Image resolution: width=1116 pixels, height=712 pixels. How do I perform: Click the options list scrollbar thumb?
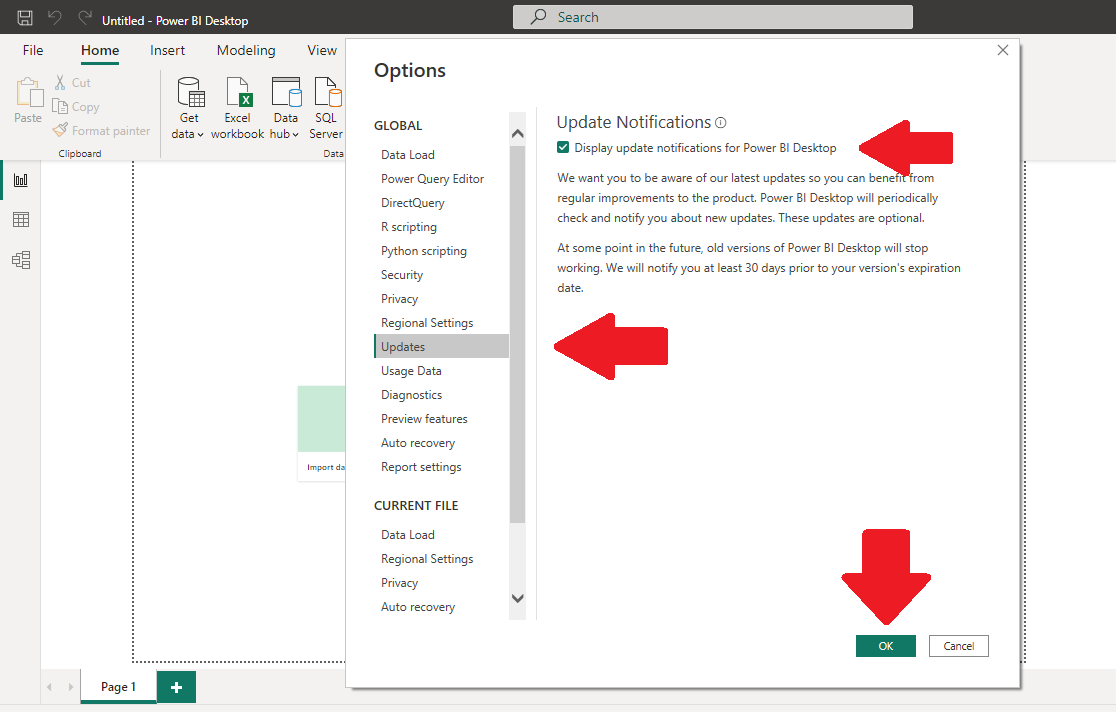pos(517,335)
